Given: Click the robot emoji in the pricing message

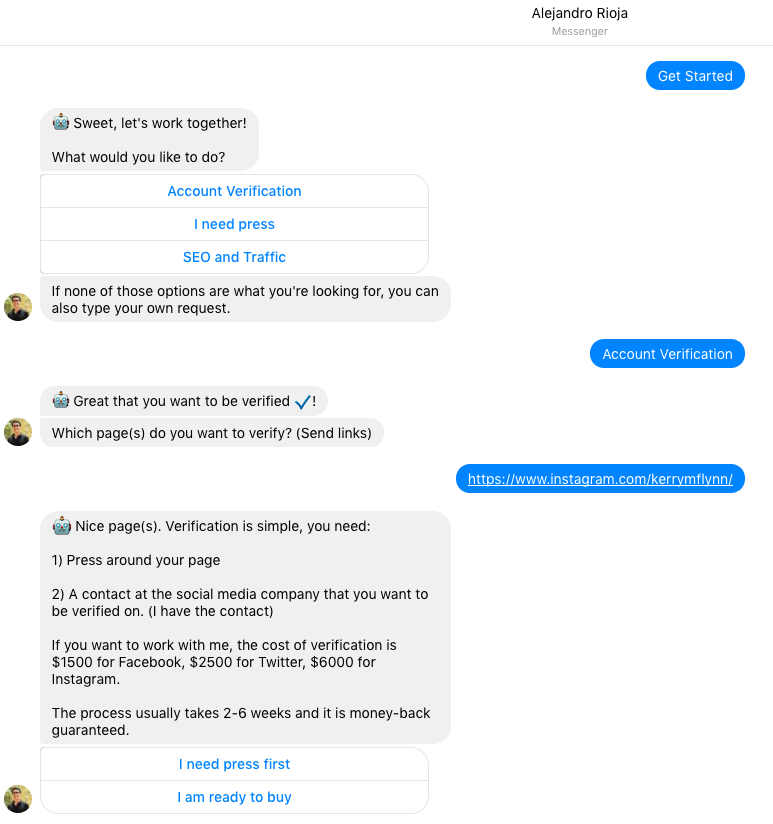Looking at the screenshot, I should pos(60,525).
